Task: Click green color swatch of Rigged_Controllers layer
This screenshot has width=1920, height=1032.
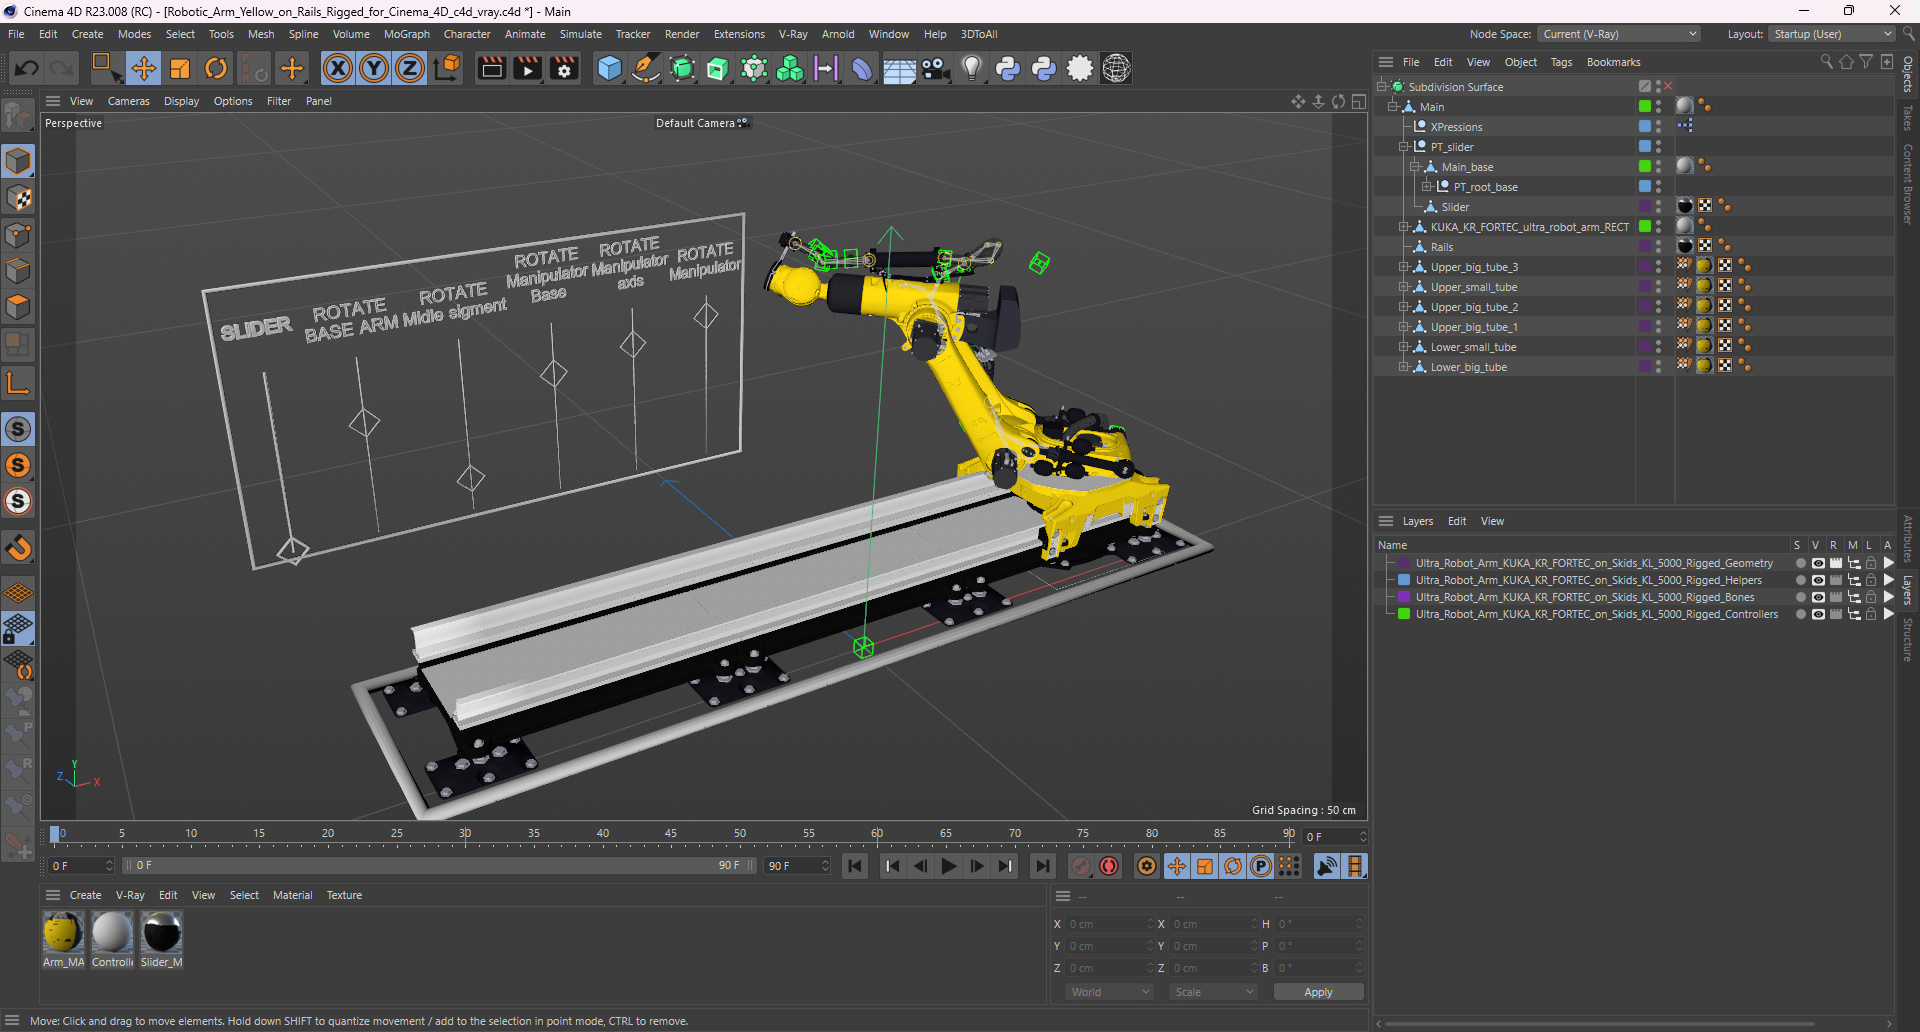Action: click(x=1404, y=614)
